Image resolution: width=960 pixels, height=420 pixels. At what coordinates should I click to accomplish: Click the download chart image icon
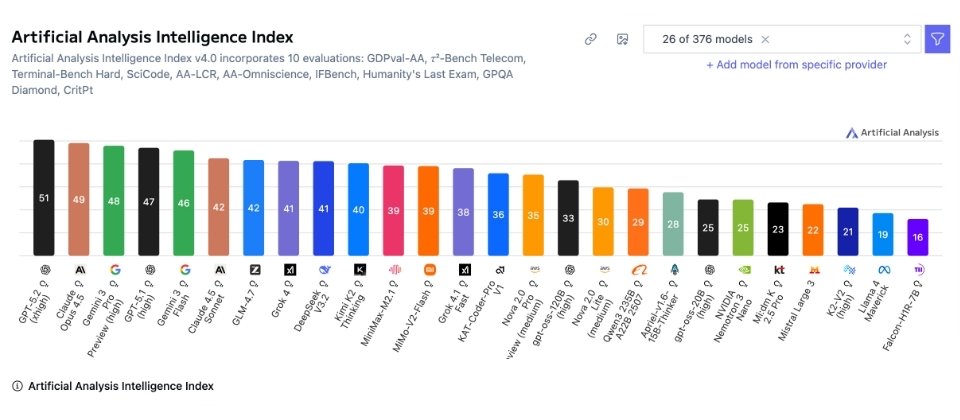622,39
